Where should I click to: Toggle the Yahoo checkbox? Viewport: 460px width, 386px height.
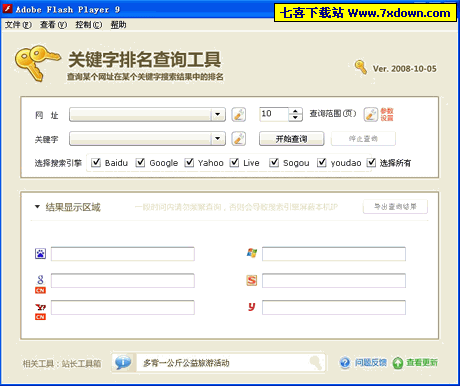189,162
